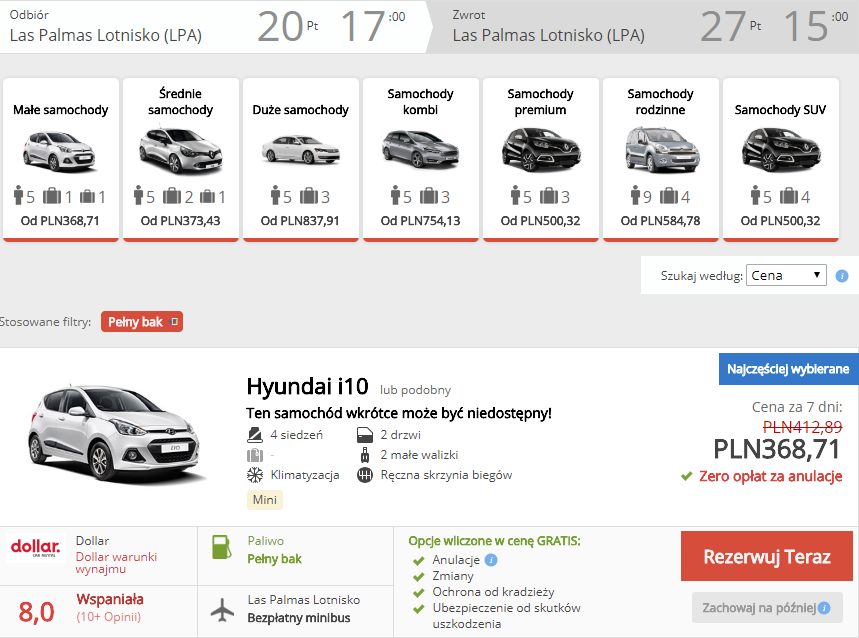Click the seat icon next to 4 siedzeń
Screen dimensions: 859x638
pyautogui.click(x=255, y=435)
